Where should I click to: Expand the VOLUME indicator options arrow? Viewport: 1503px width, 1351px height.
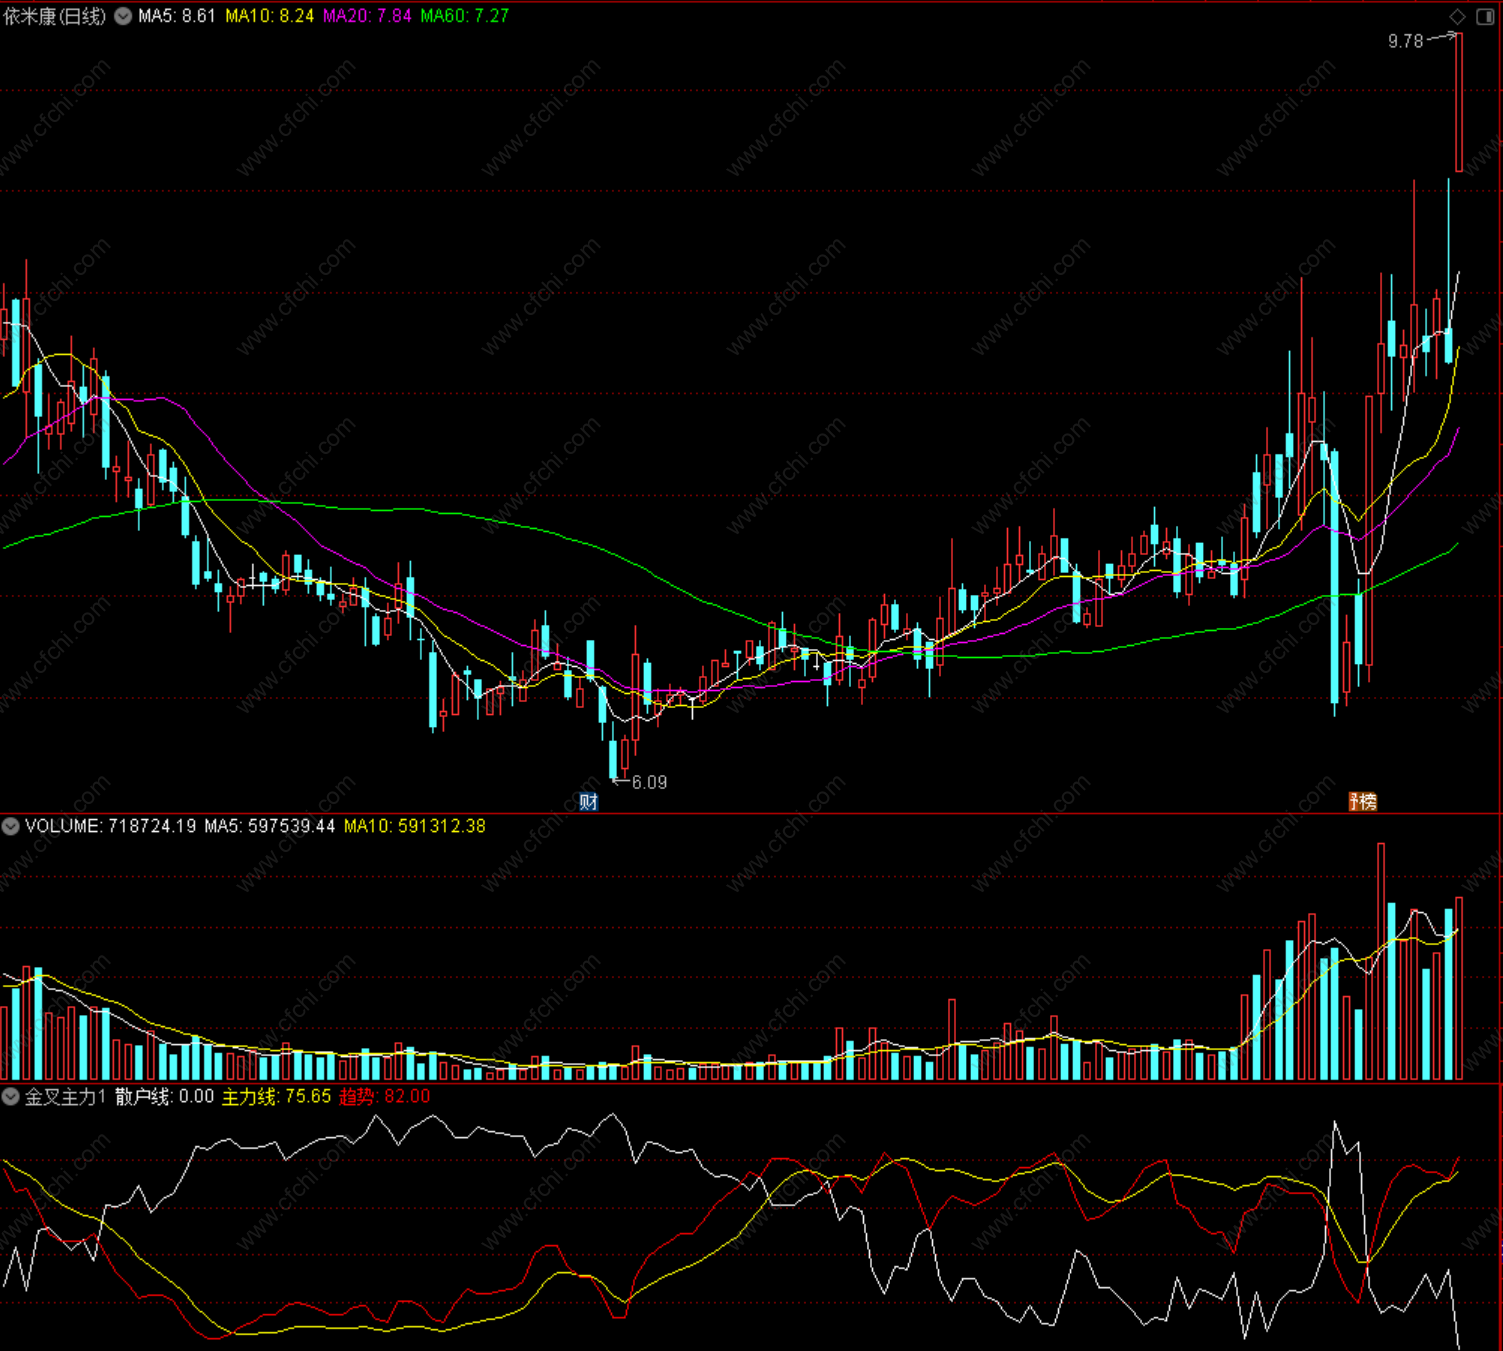click(10, 826)
